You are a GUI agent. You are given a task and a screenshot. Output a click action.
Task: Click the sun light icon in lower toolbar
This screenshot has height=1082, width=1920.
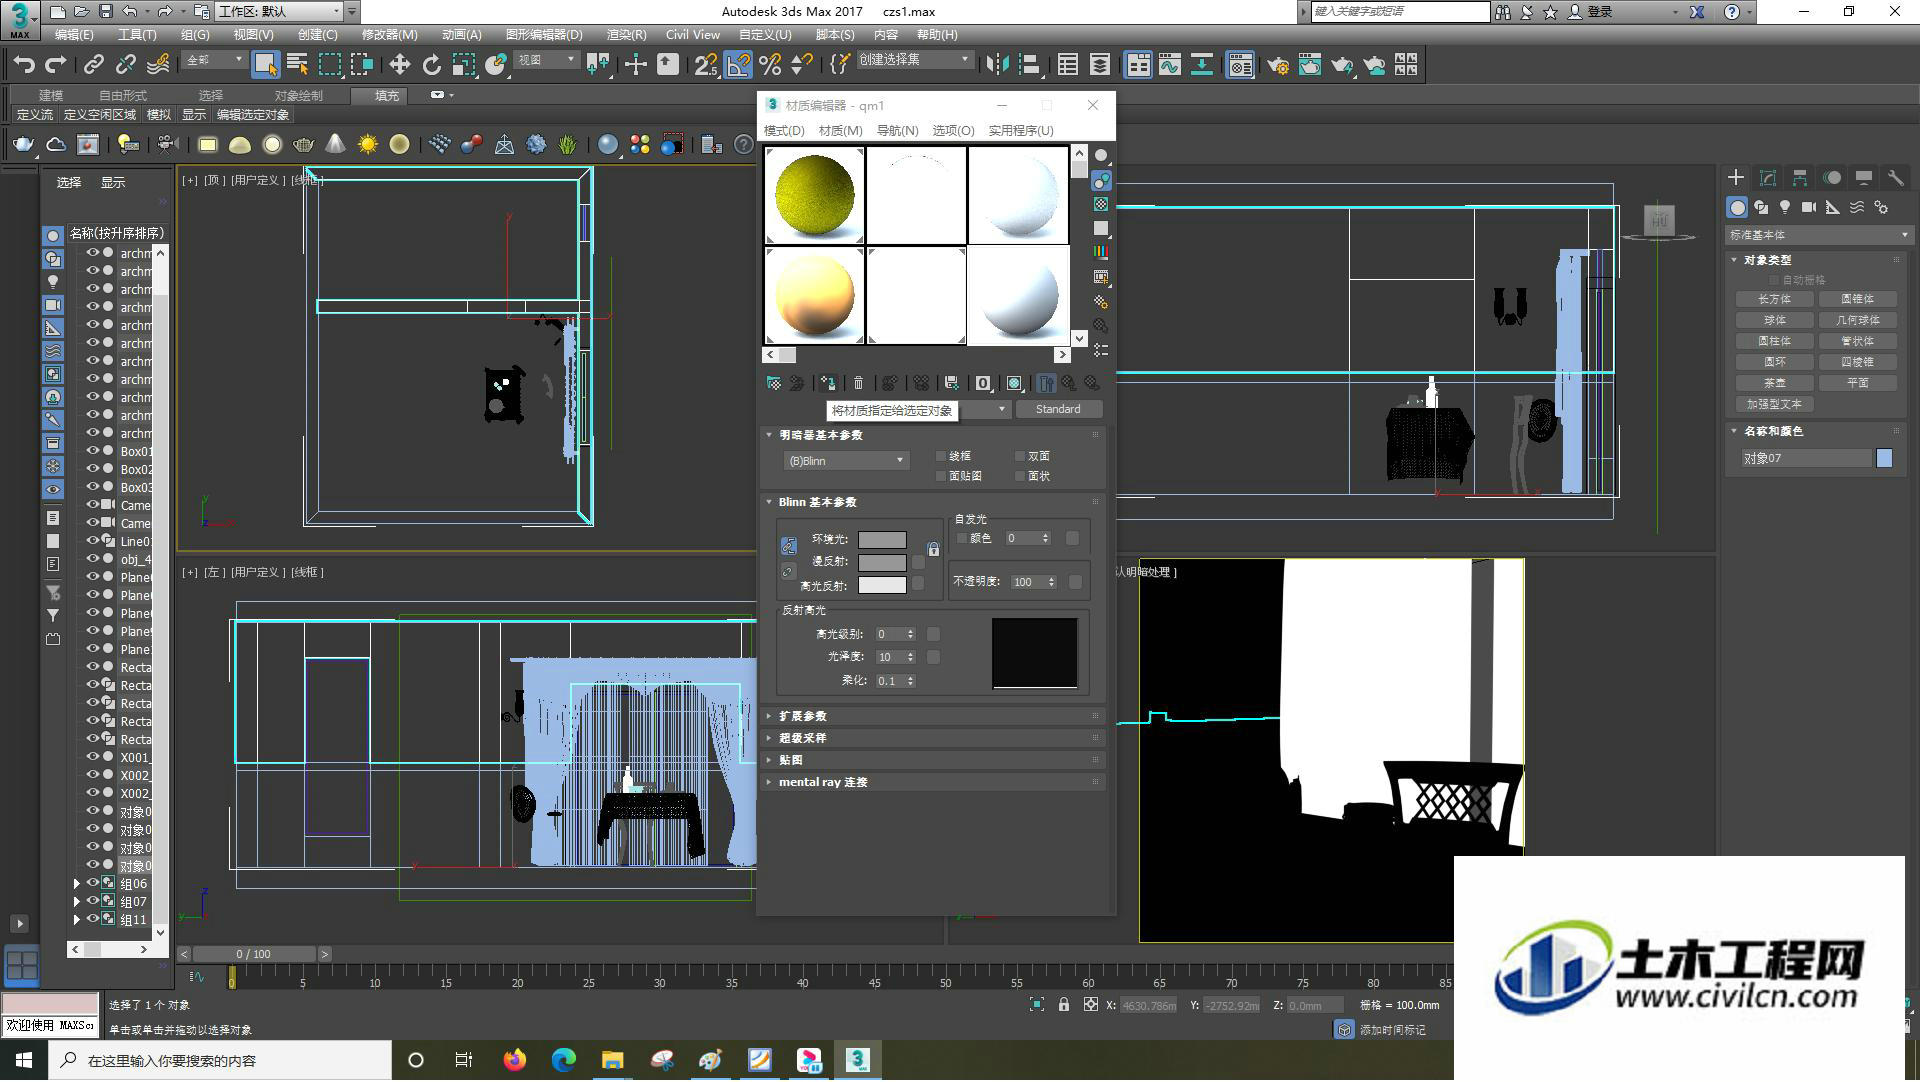[368, 145]
